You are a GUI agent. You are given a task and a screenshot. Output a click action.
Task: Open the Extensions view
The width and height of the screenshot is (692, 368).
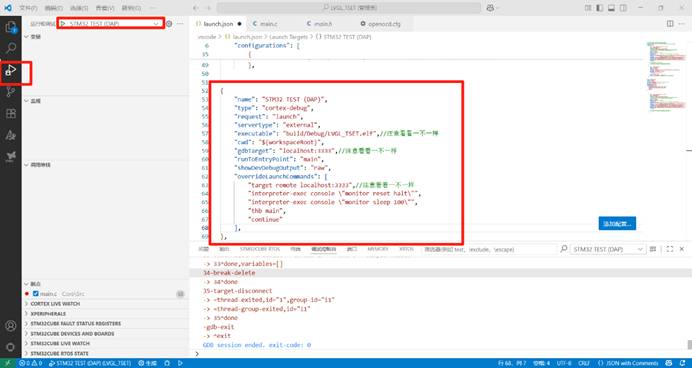(11, 114)
